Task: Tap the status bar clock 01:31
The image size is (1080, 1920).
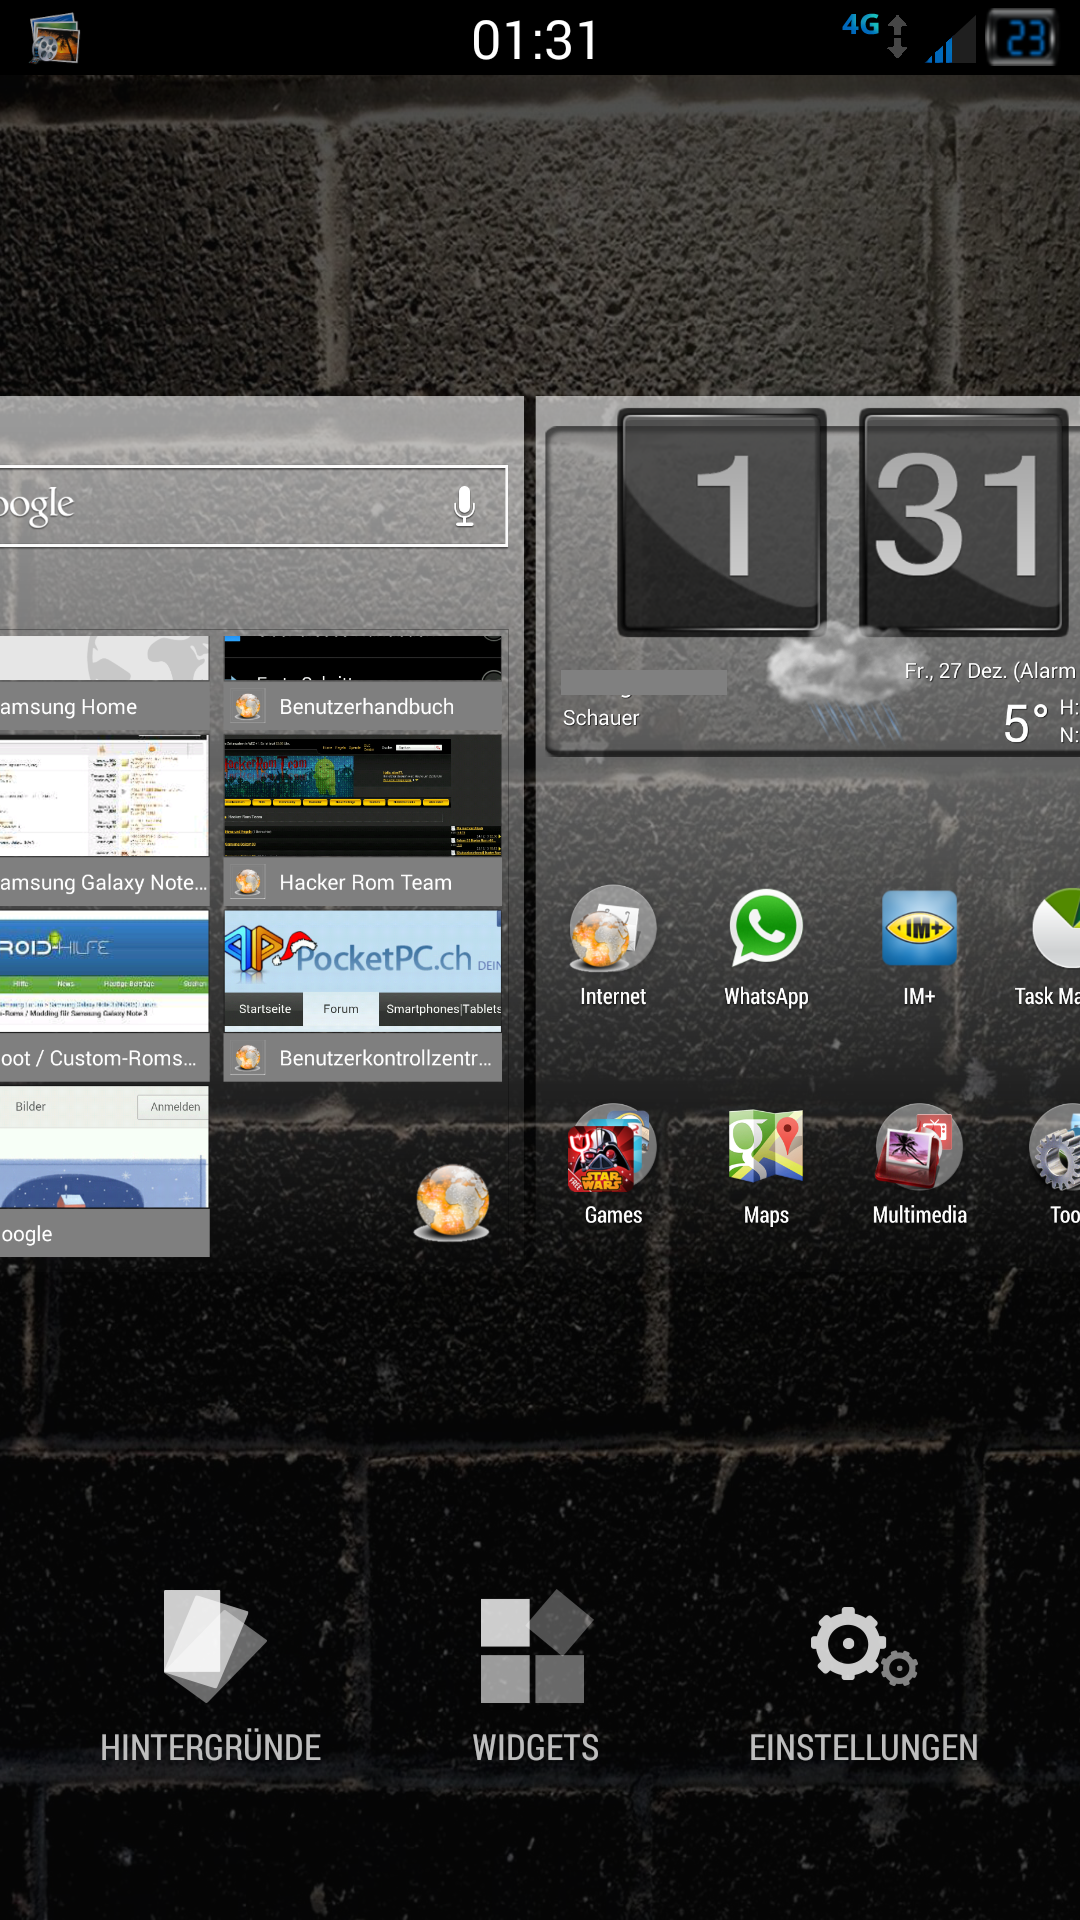Action: pos(535,40)
